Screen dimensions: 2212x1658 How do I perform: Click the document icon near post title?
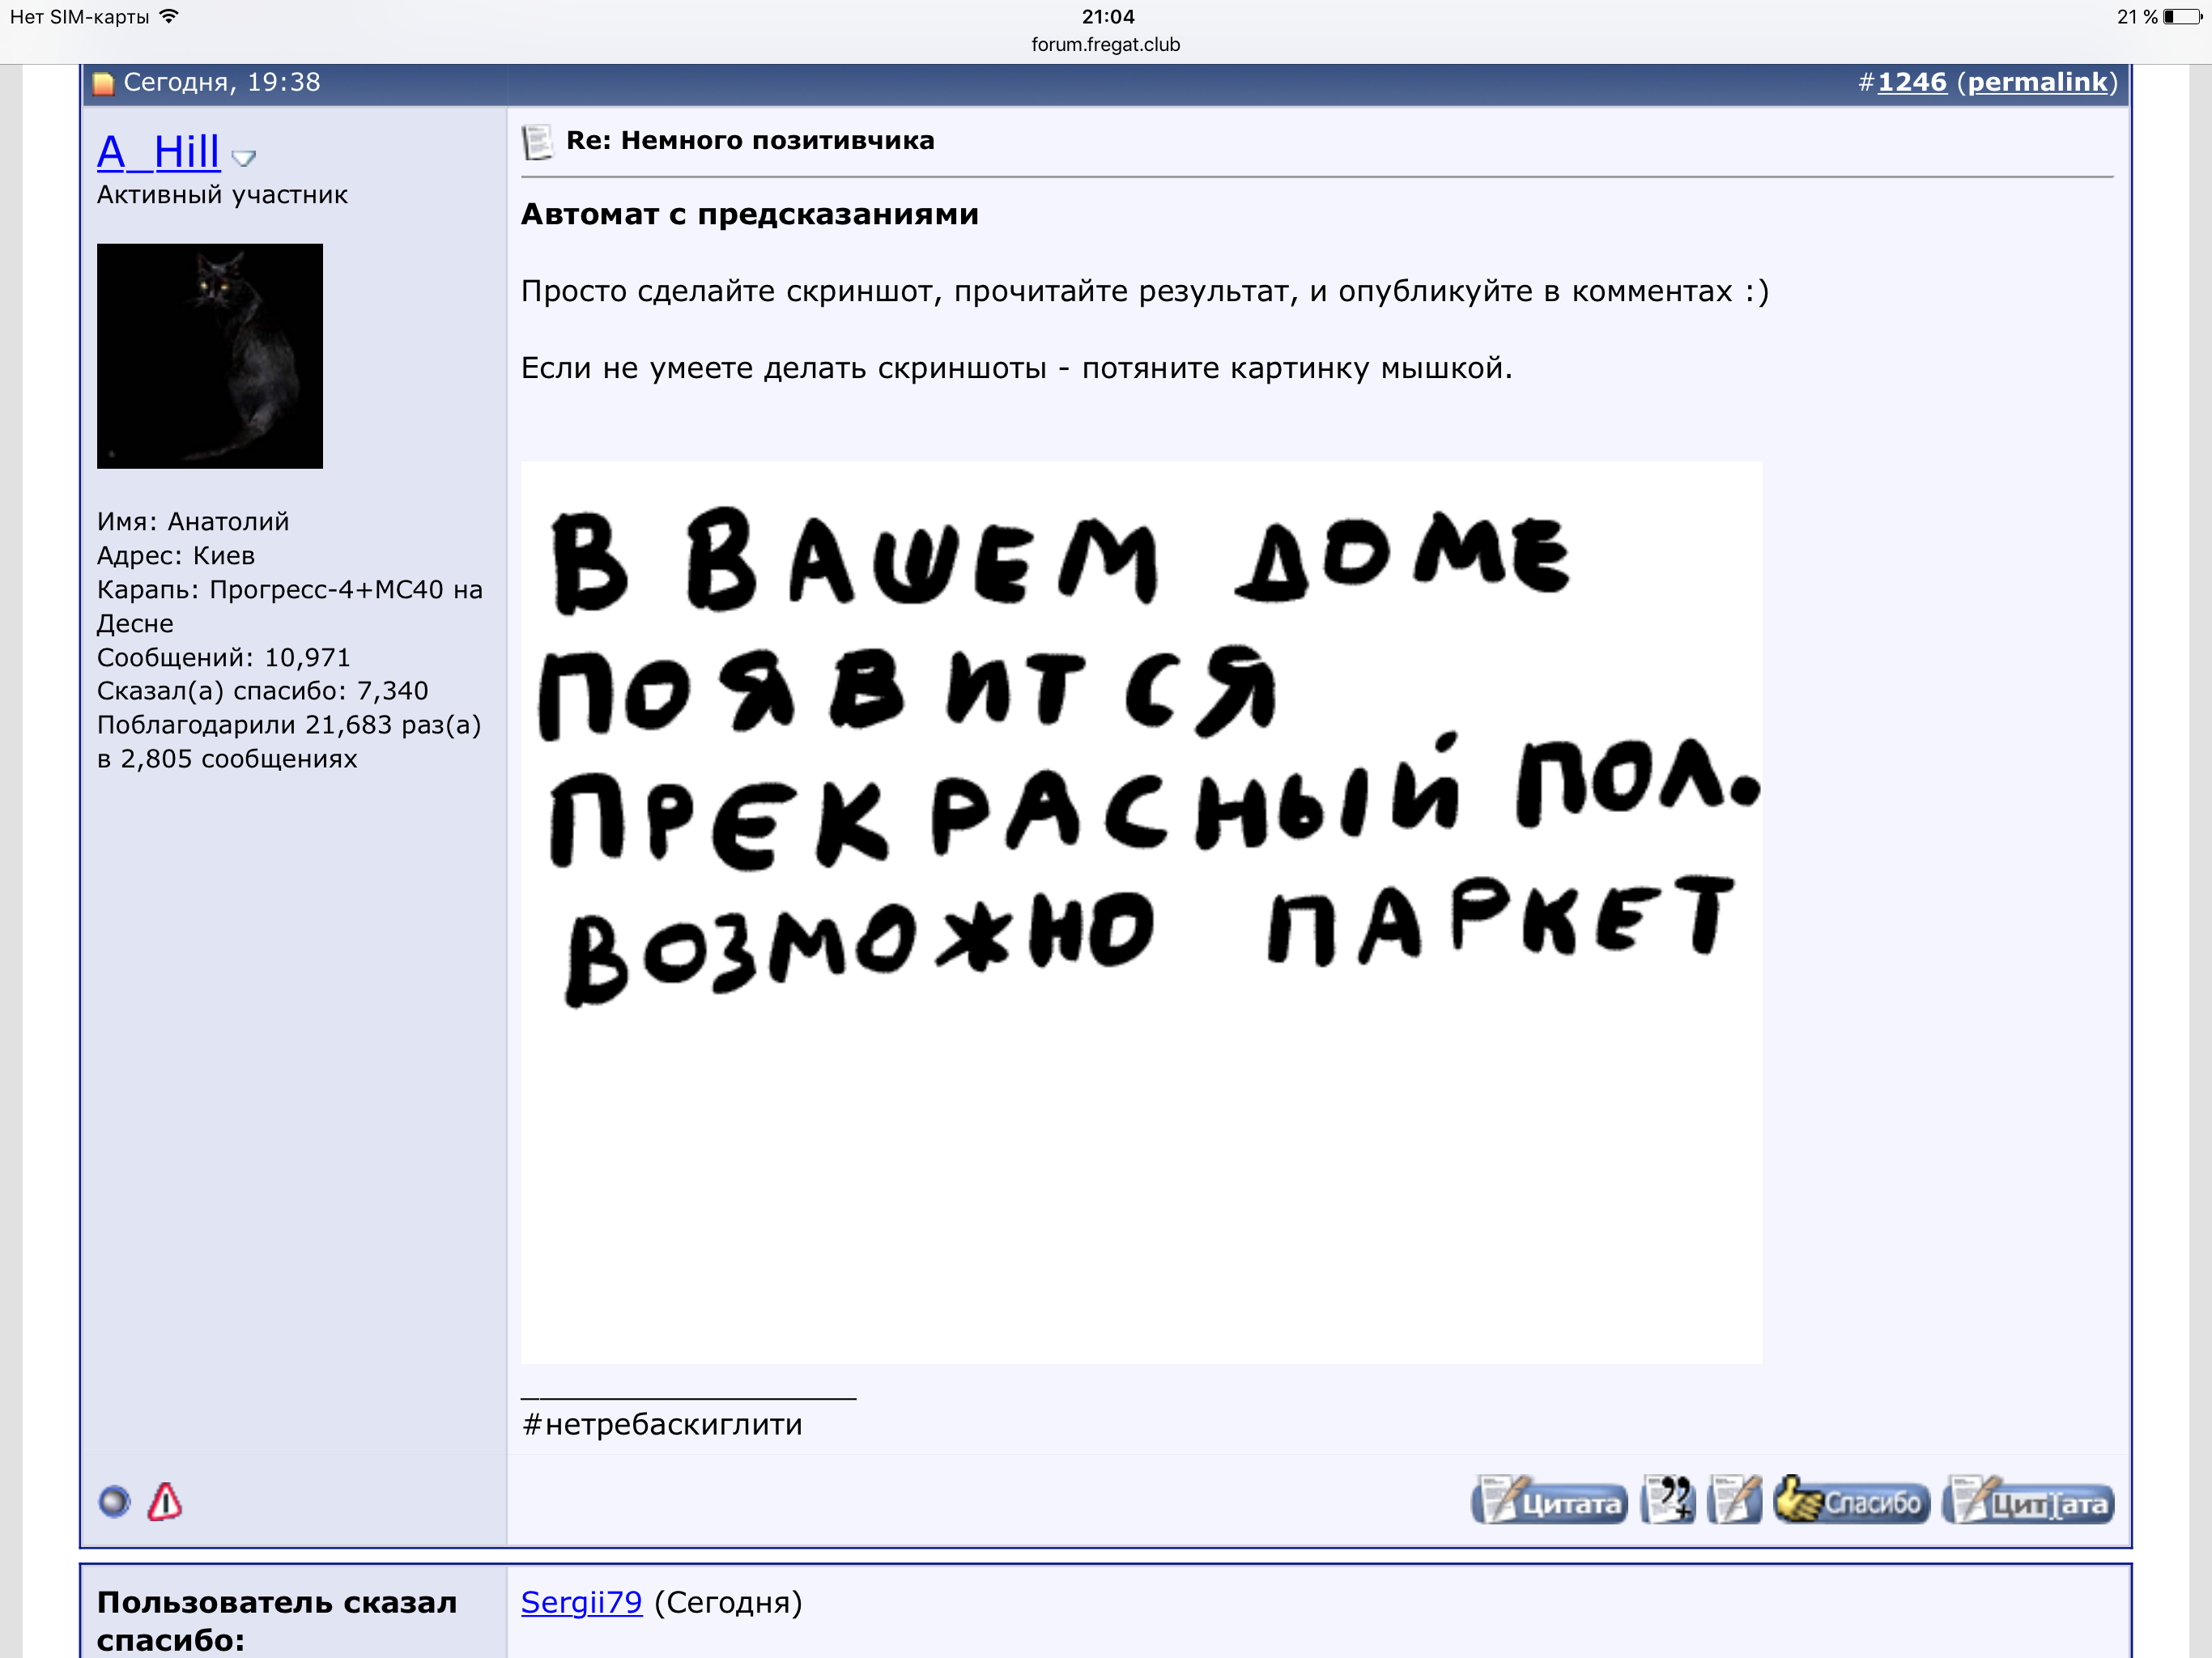[537, 141]
